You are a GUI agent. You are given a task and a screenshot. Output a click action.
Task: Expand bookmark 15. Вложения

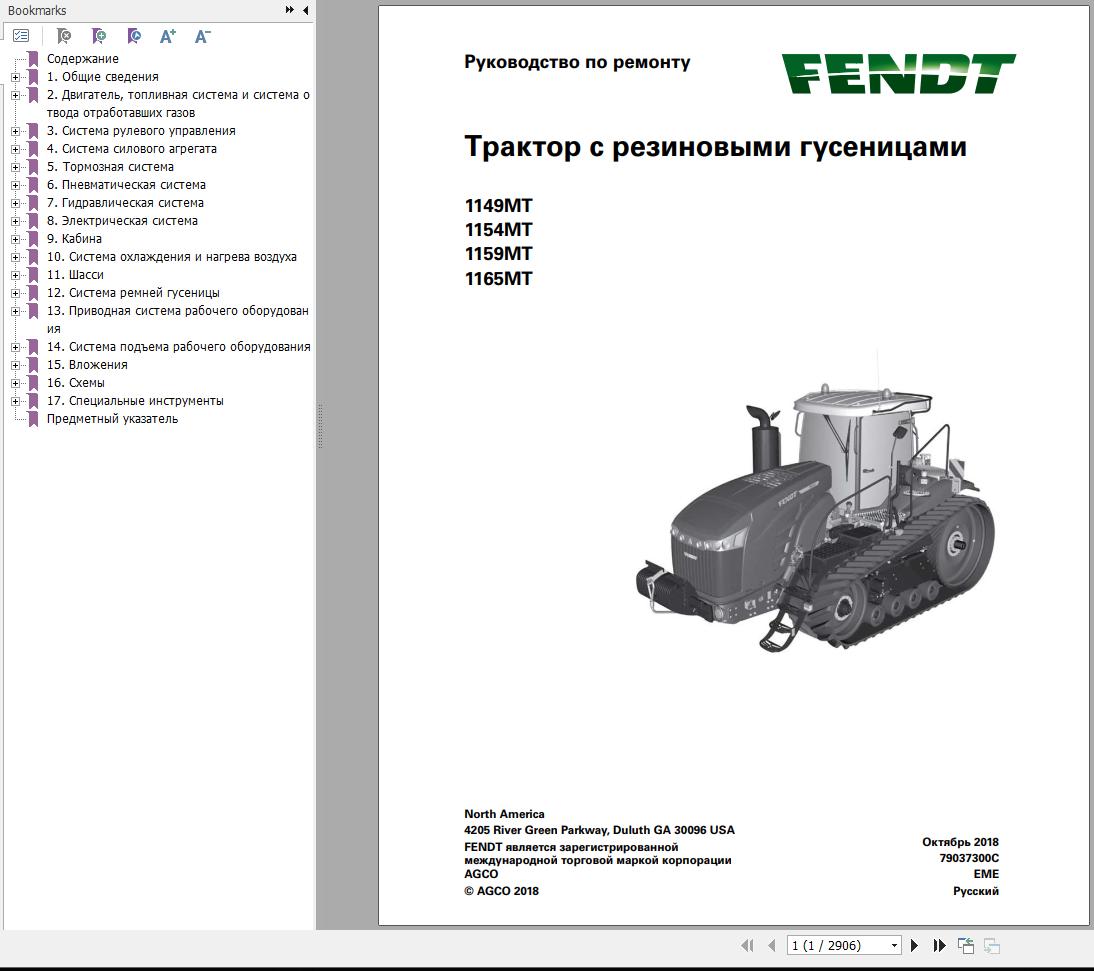(x=15, y=365)
